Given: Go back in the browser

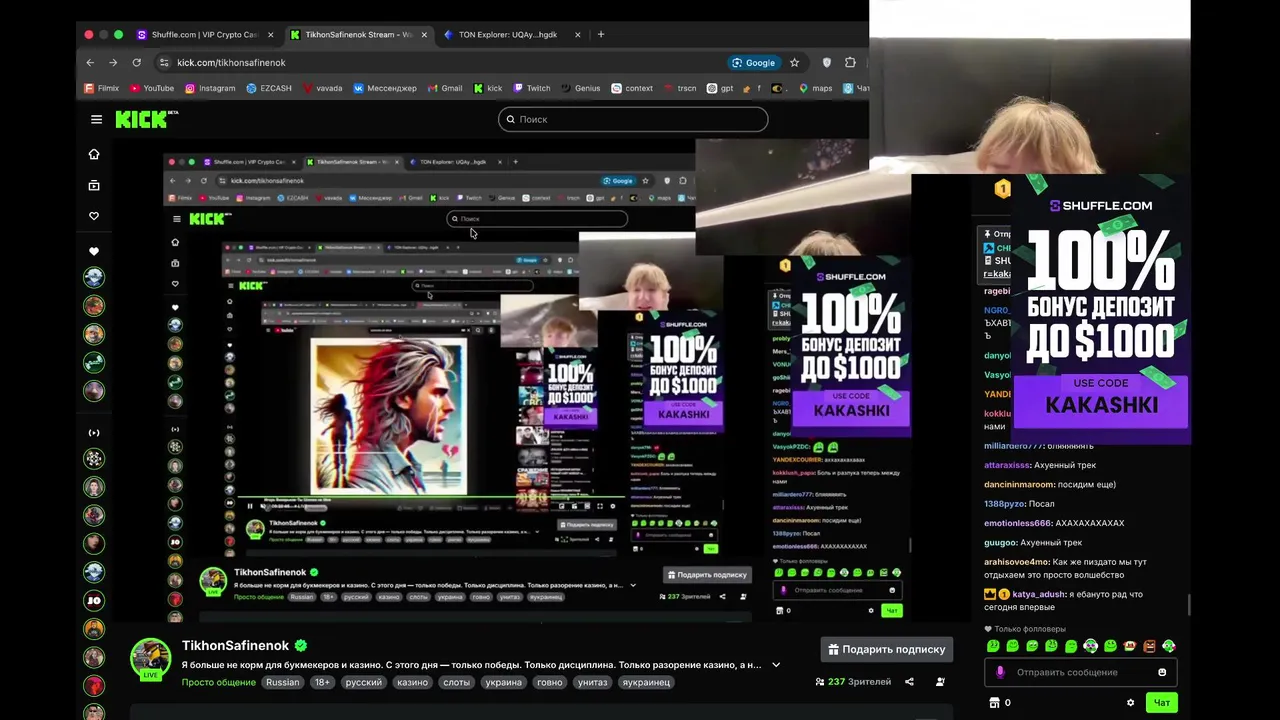Looking at the screenshot, I should (x=90, y=62).
